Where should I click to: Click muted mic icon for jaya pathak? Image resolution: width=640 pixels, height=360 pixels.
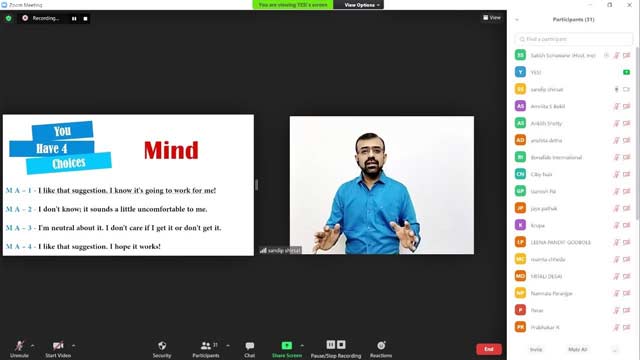coord(616,209)
